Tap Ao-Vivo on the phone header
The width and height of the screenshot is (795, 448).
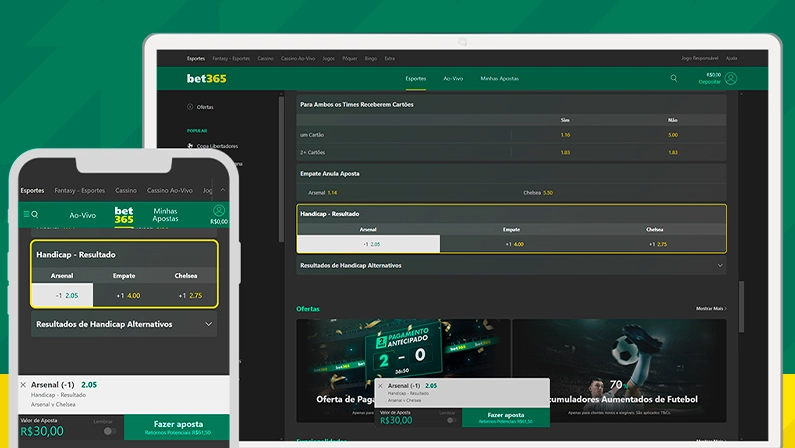pos(83,215)
